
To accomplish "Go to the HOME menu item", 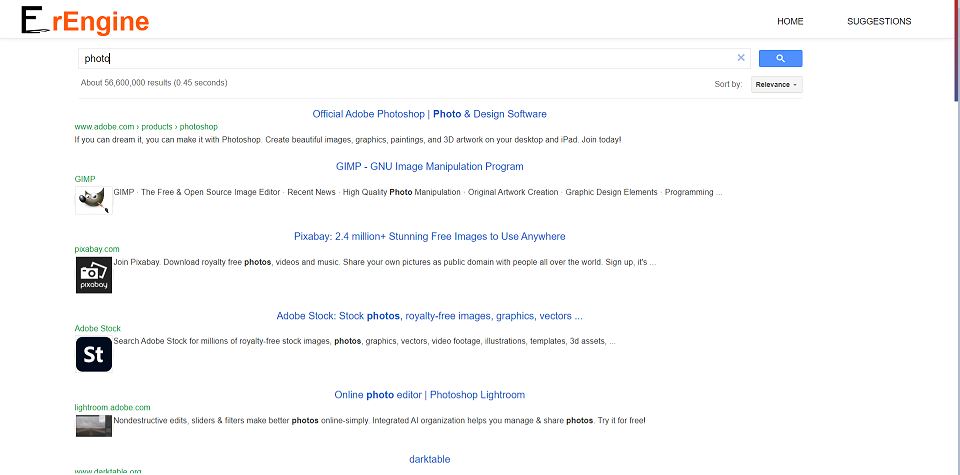I will point(790,21).
